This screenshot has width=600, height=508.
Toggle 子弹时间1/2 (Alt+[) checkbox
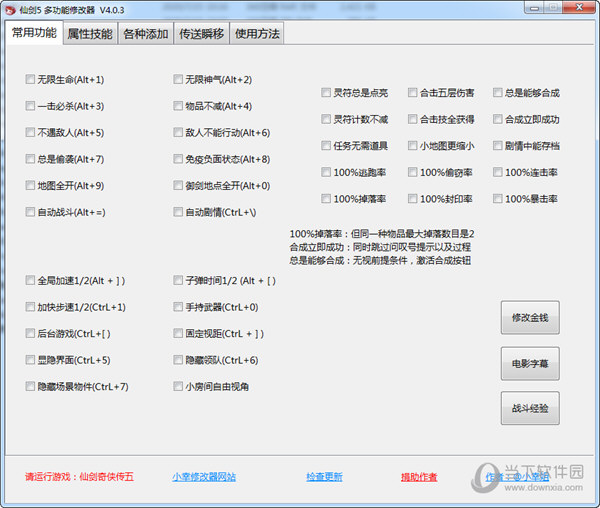click(x=178, y=280)
